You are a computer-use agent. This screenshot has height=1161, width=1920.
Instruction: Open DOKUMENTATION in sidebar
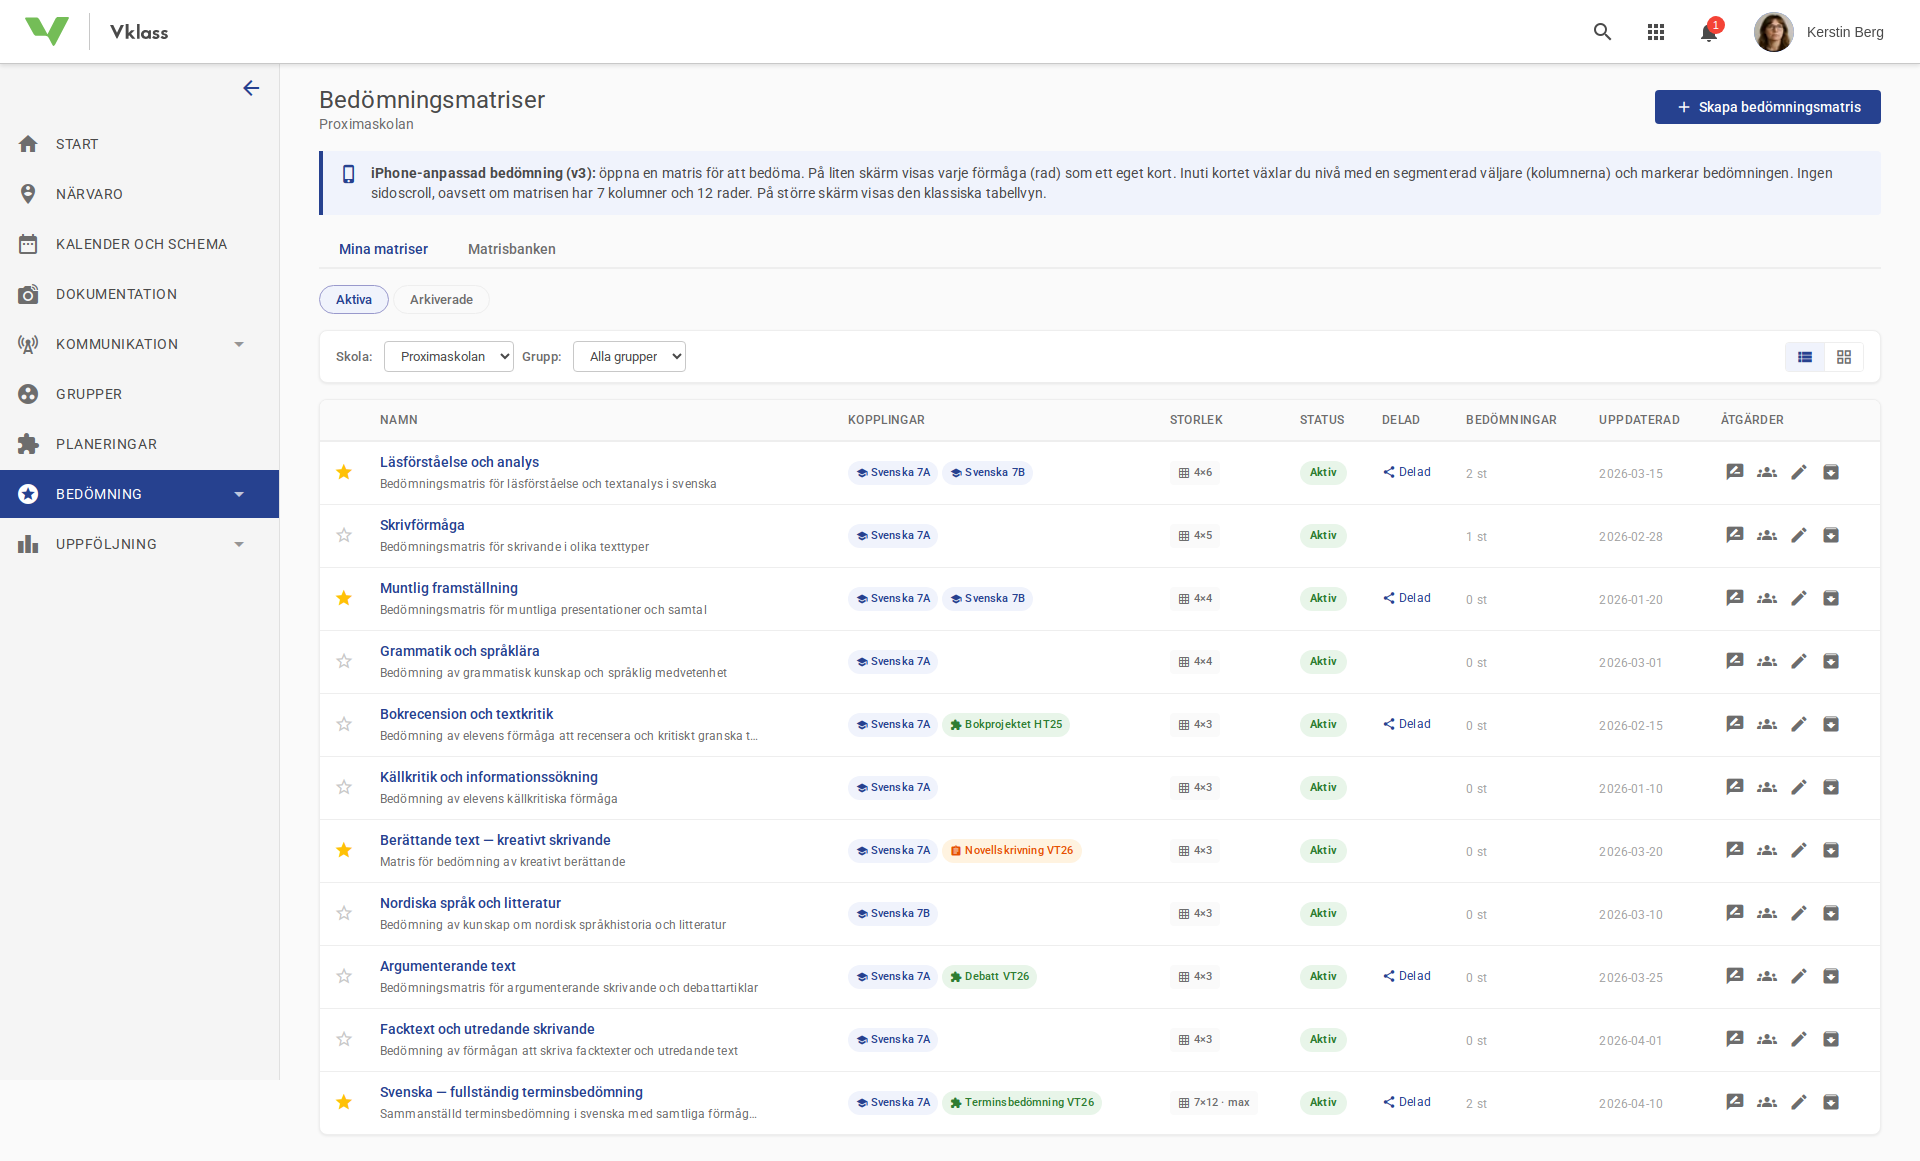[x=139, y=294]
